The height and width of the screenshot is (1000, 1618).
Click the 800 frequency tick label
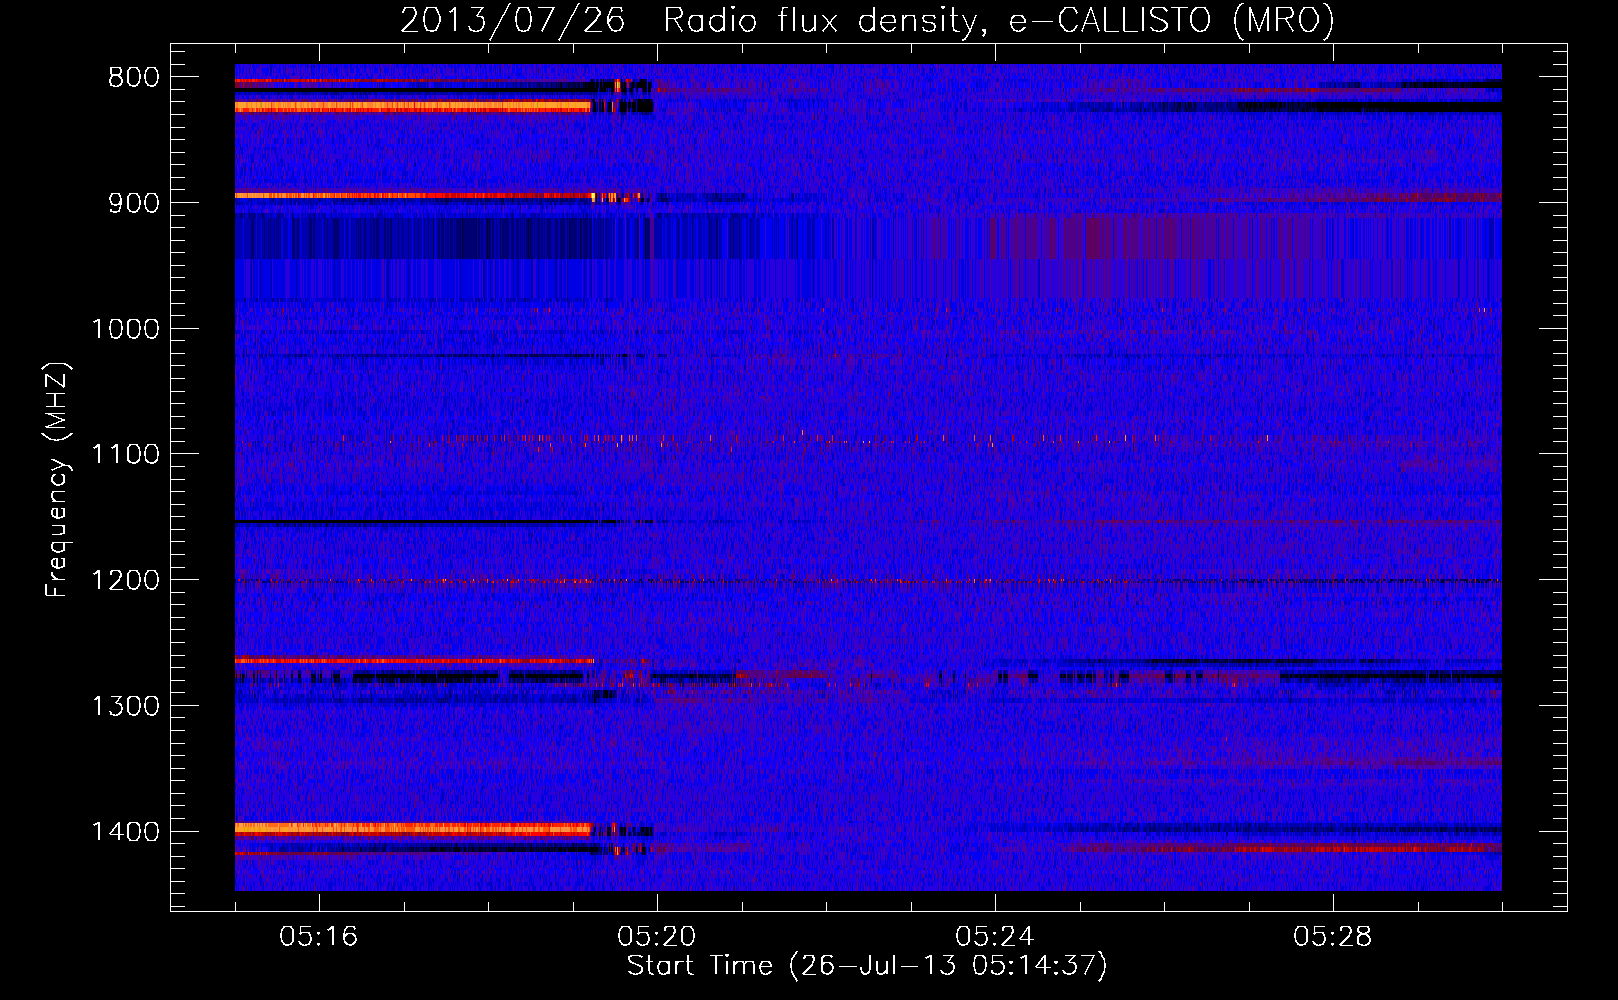coord(134,78)
